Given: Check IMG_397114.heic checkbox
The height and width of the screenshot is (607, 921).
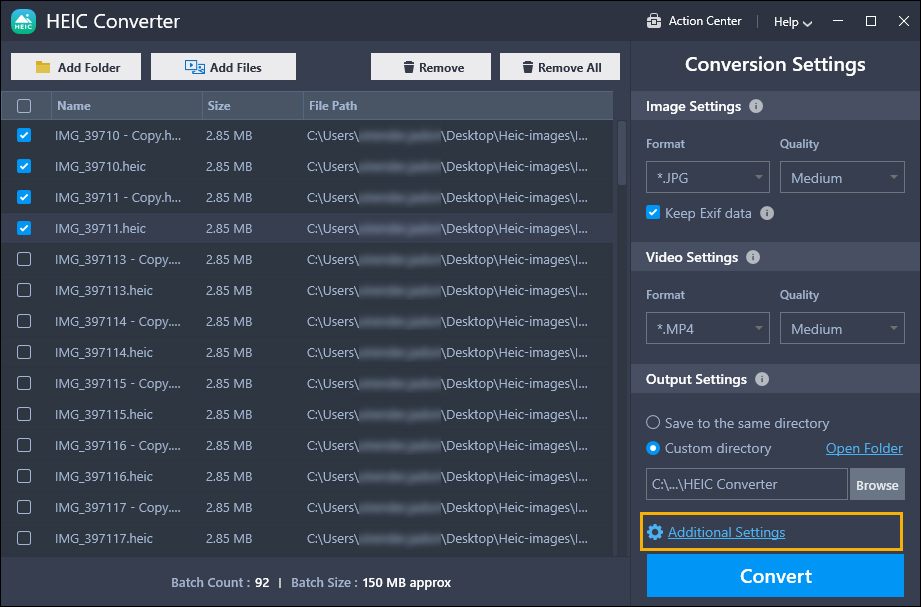Looking at the screenshot, I should pos(24,353).
